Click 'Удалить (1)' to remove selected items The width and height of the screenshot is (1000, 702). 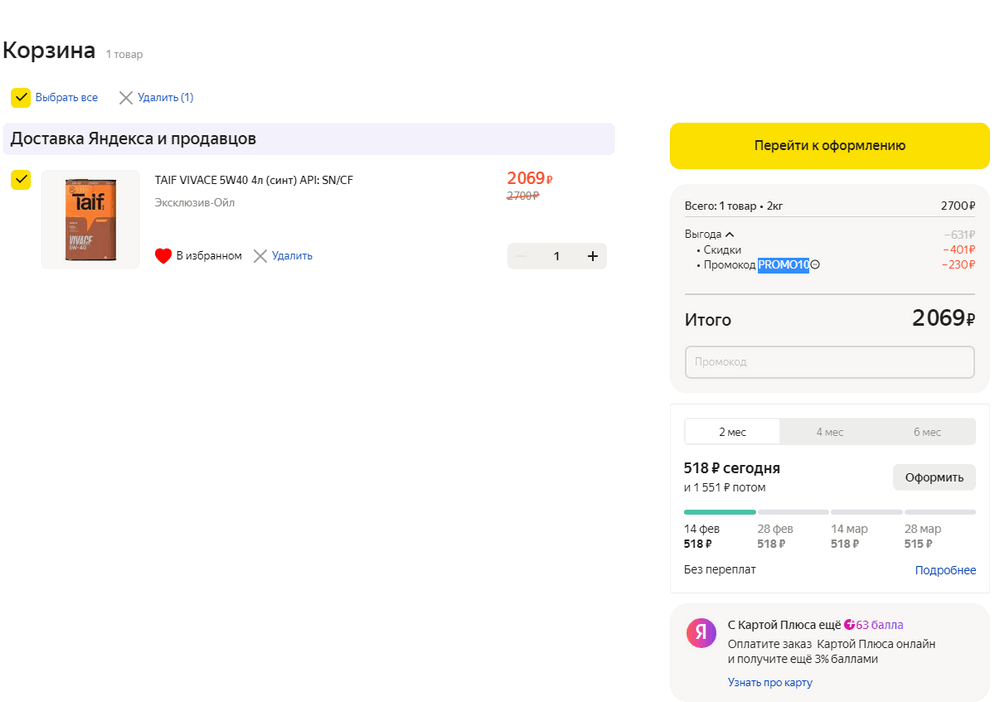click(165, 98)
